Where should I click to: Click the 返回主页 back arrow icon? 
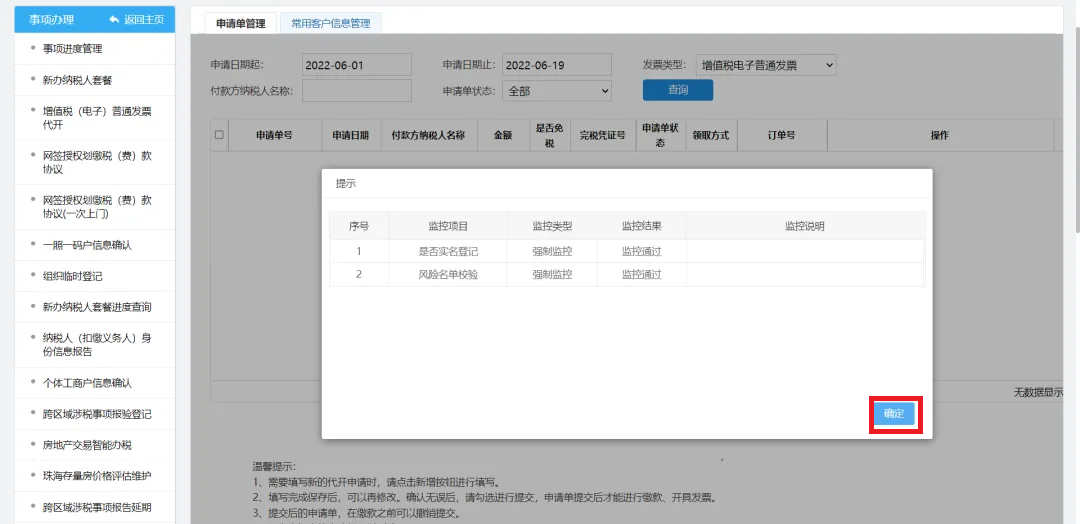pos(115,20)
